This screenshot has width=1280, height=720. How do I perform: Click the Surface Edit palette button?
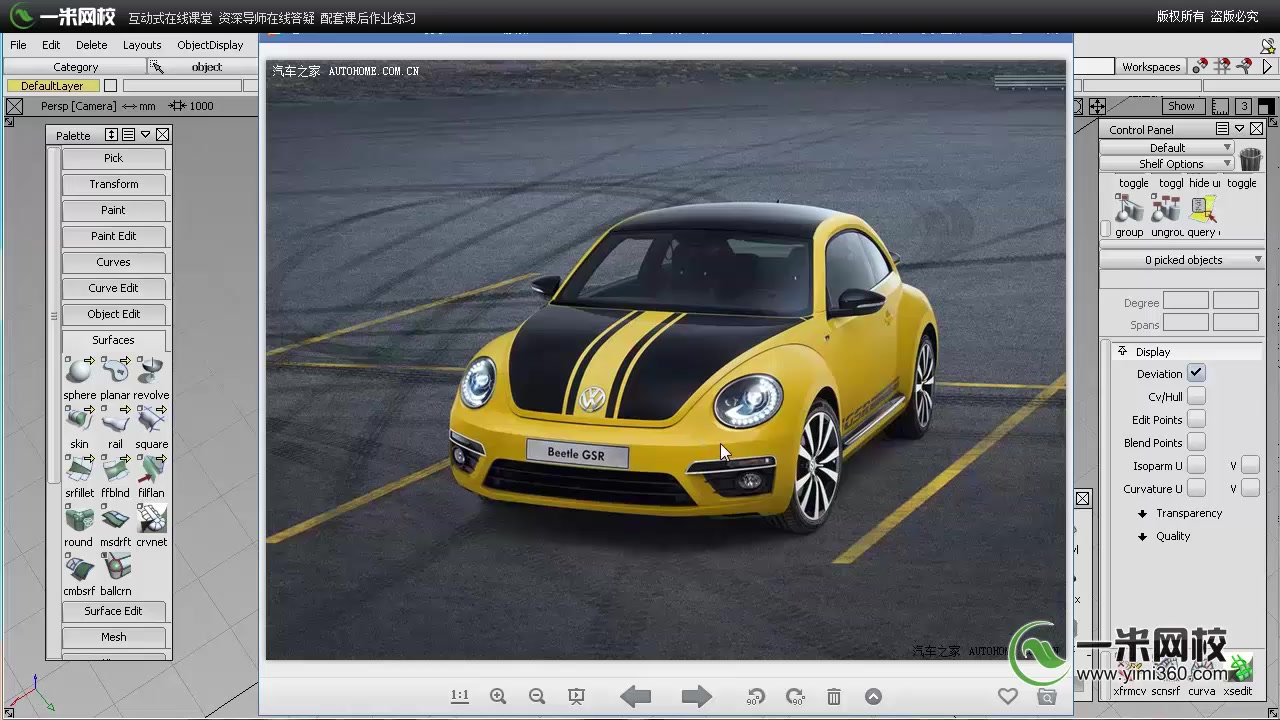(x=113, y=611)
